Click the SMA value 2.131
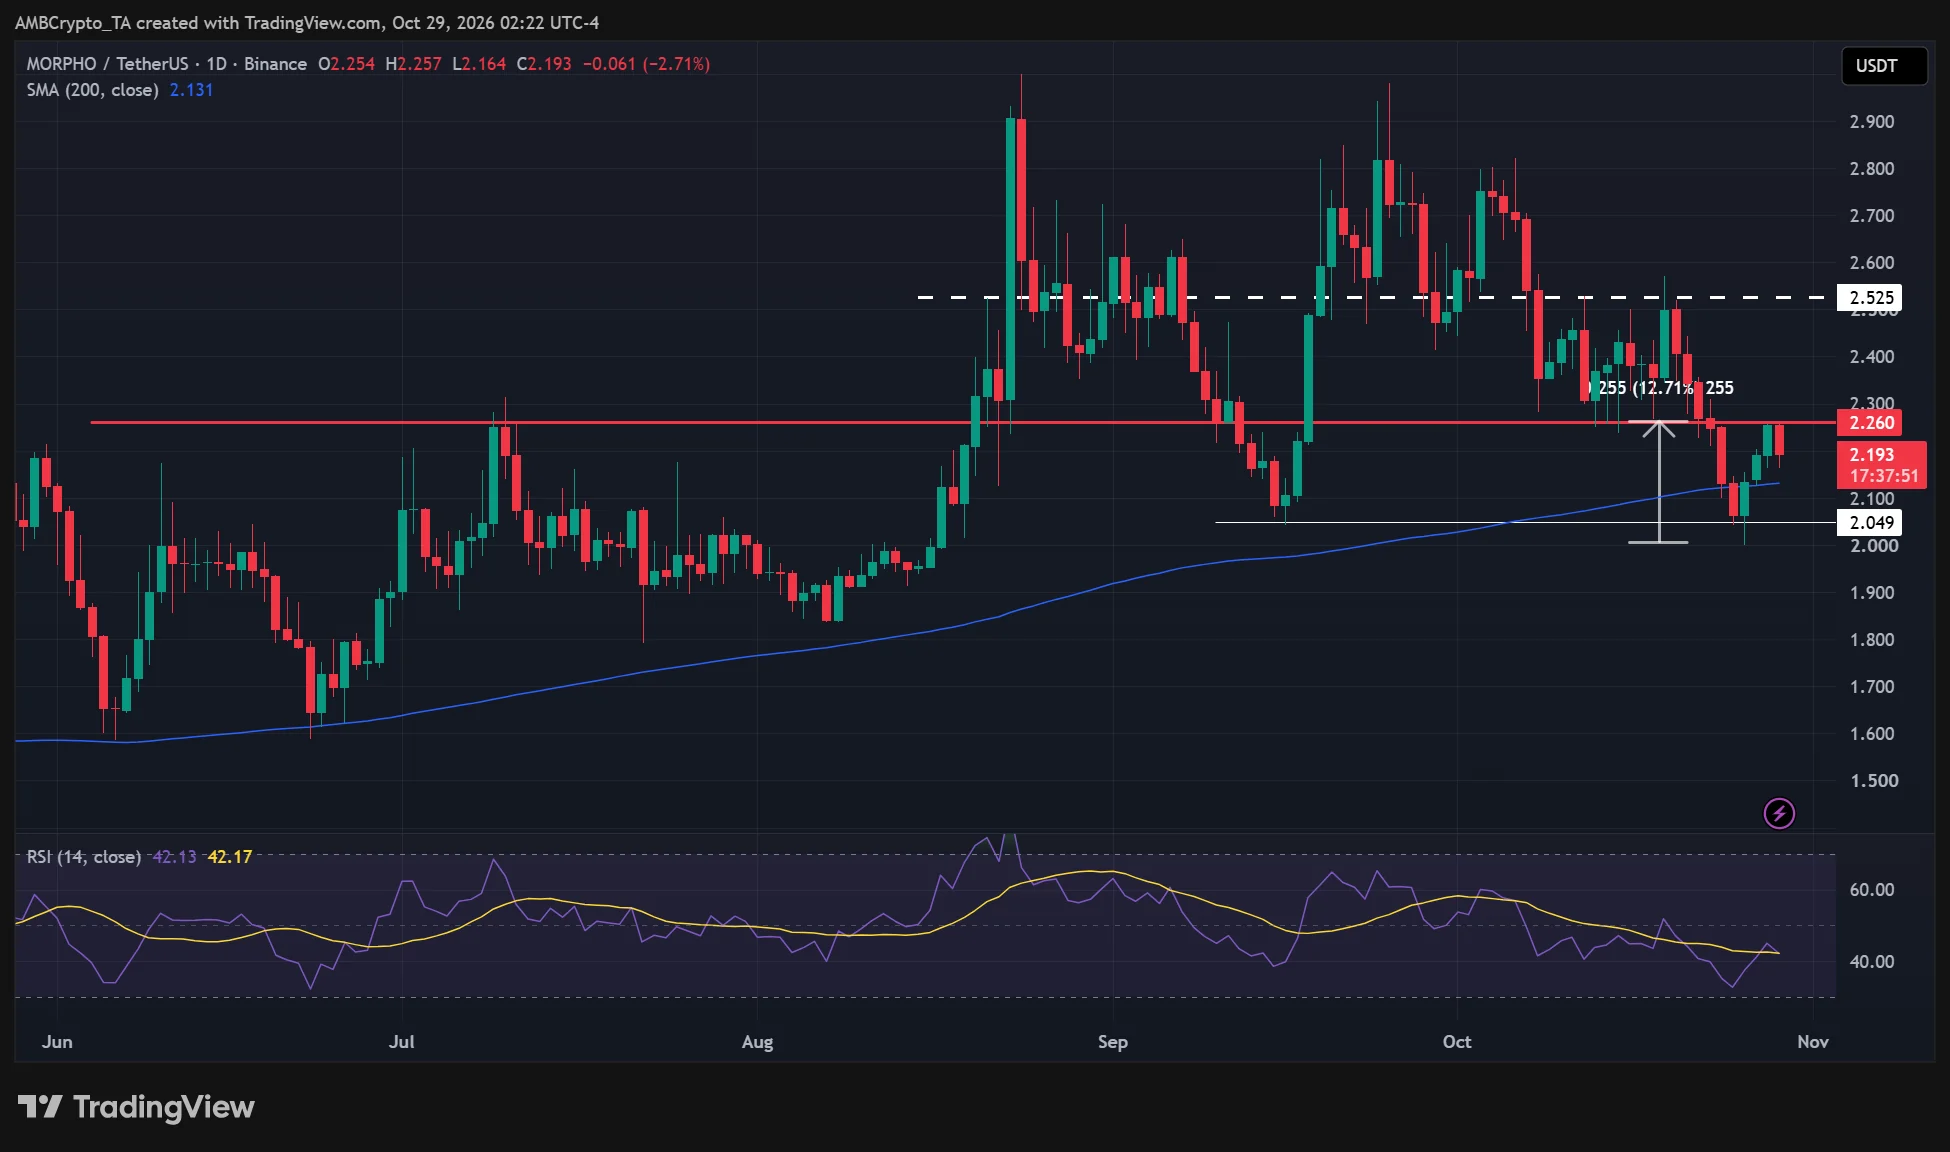Screen dimensions: 1950x1152 tap(191, 90)
